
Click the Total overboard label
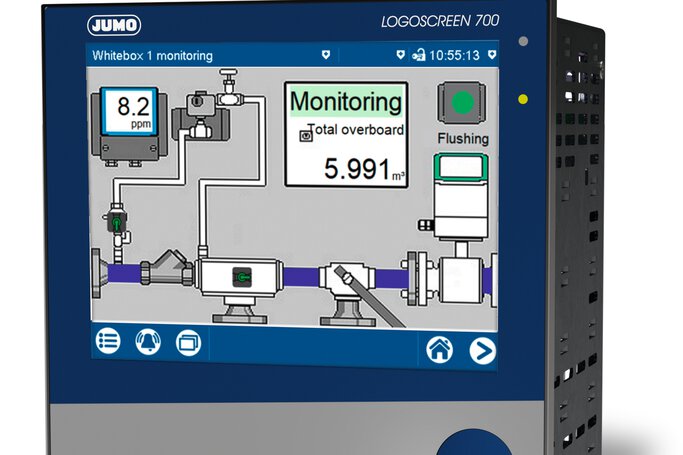tap(355, 130)
